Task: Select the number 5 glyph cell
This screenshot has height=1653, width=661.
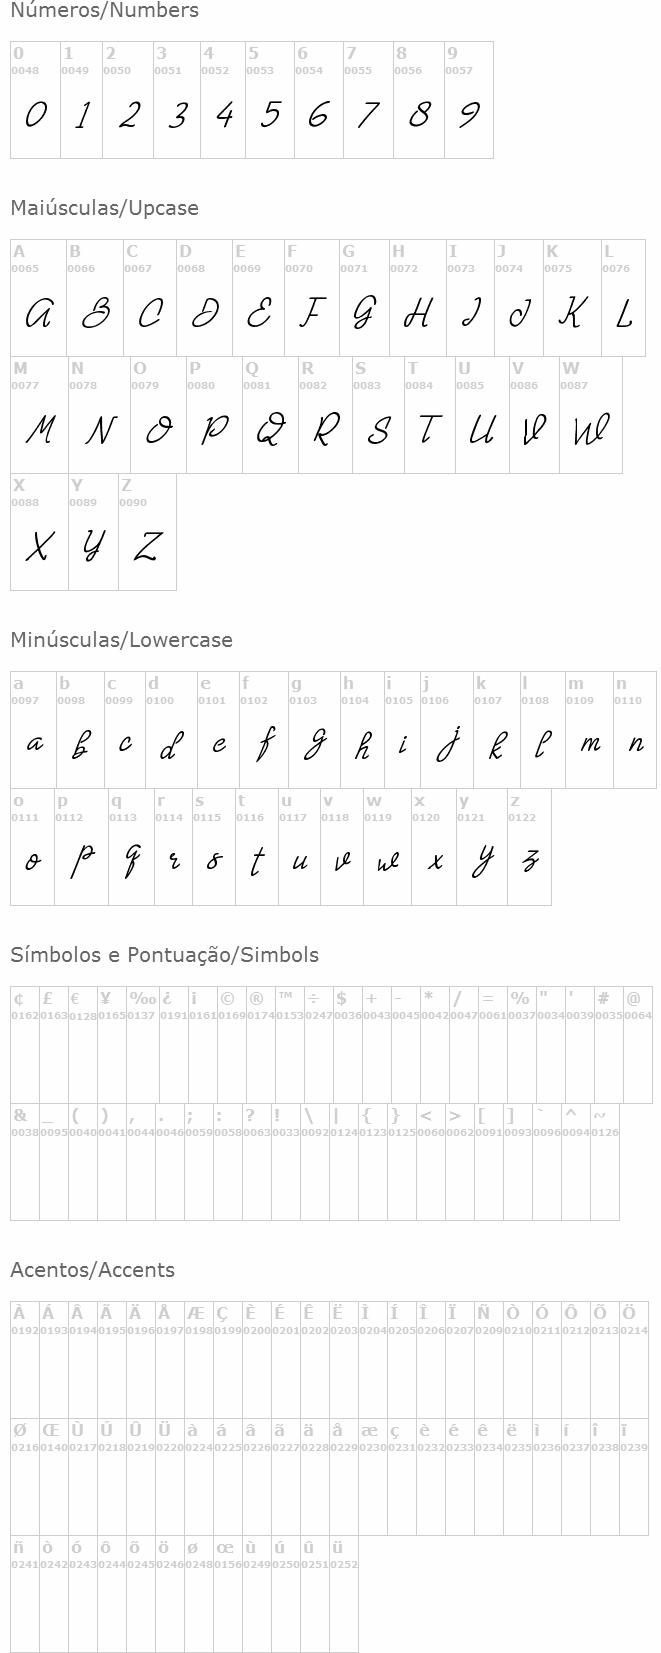Action: [x=269, y=100]
